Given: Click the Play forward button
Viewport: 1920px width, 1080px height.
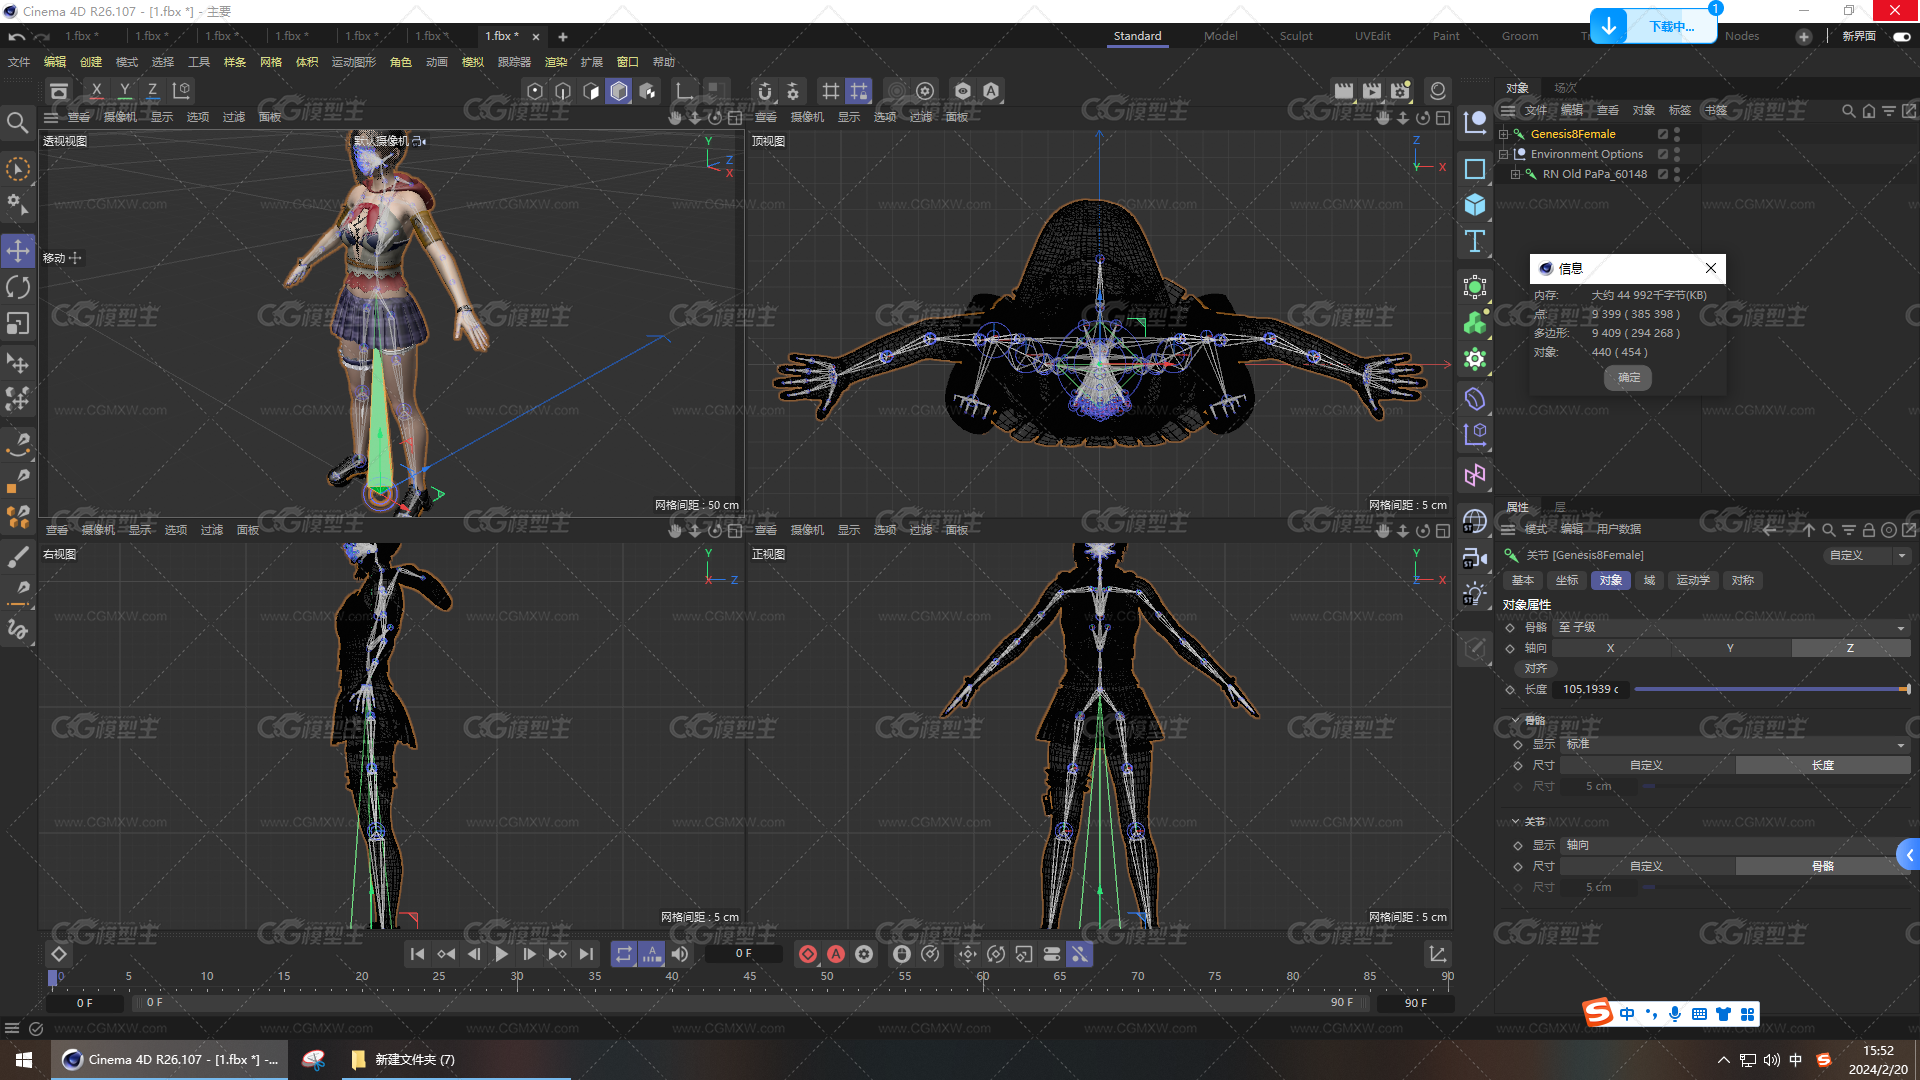Looking at the screenshot, I should (501, 954).
